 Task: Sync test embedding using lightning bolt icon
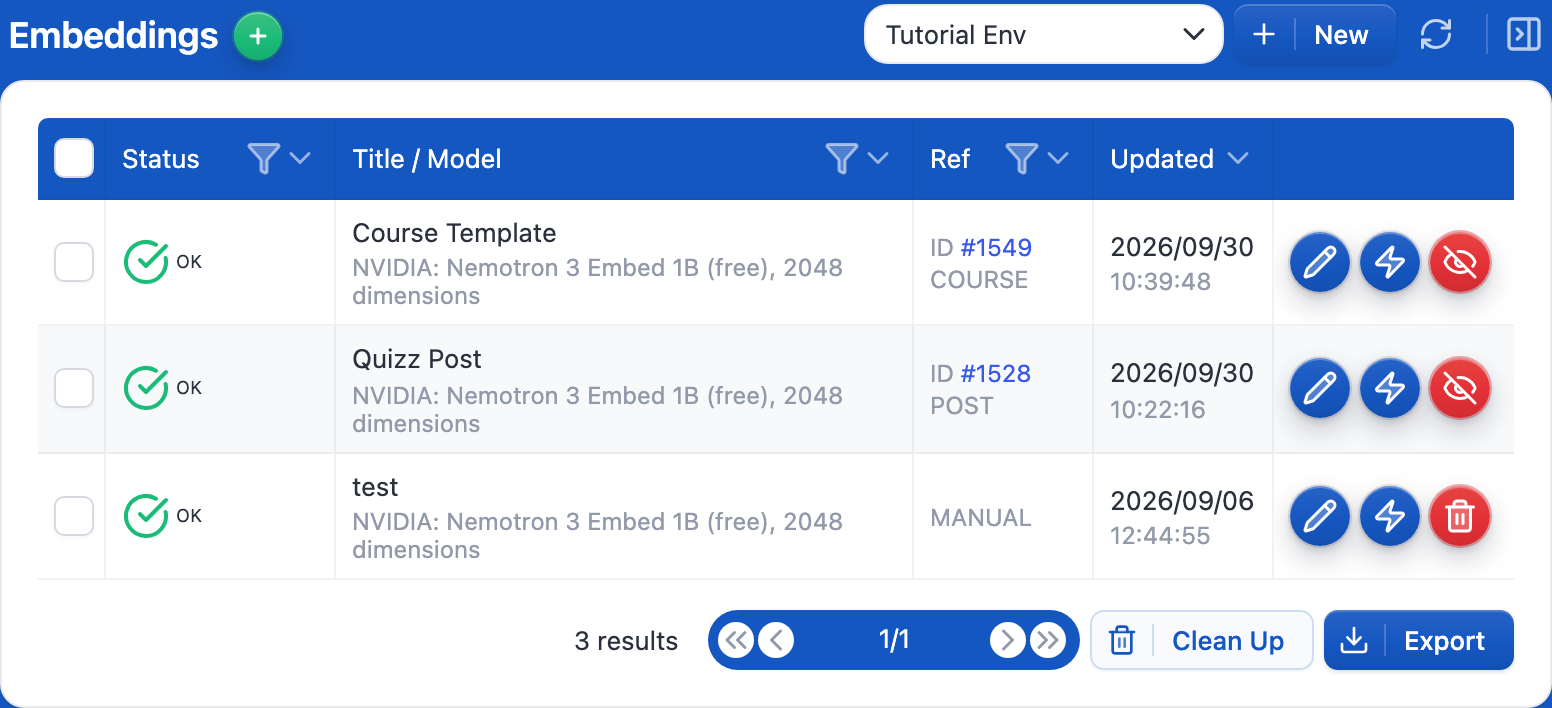tap(1390, 516)
